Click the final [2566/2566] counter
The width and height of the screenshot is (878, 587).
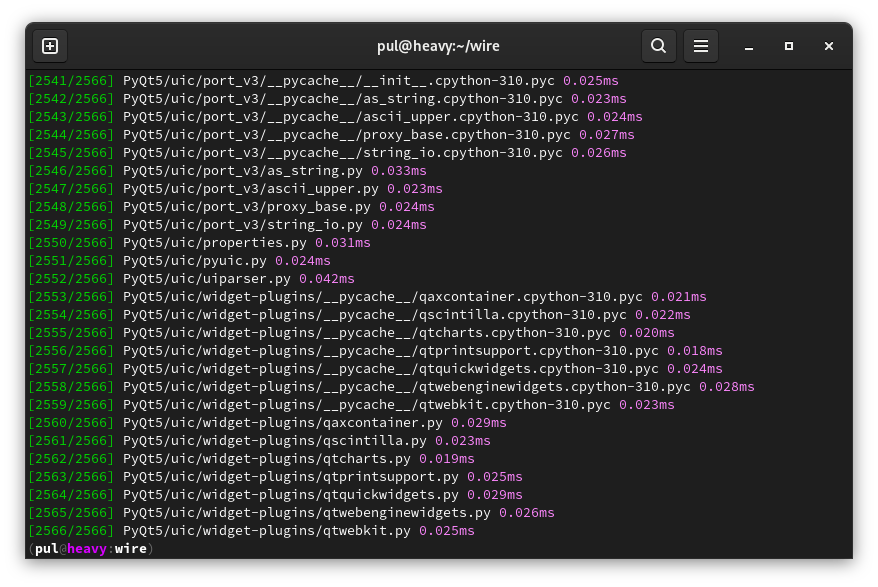pyautogui.click(x=71, y=530)
